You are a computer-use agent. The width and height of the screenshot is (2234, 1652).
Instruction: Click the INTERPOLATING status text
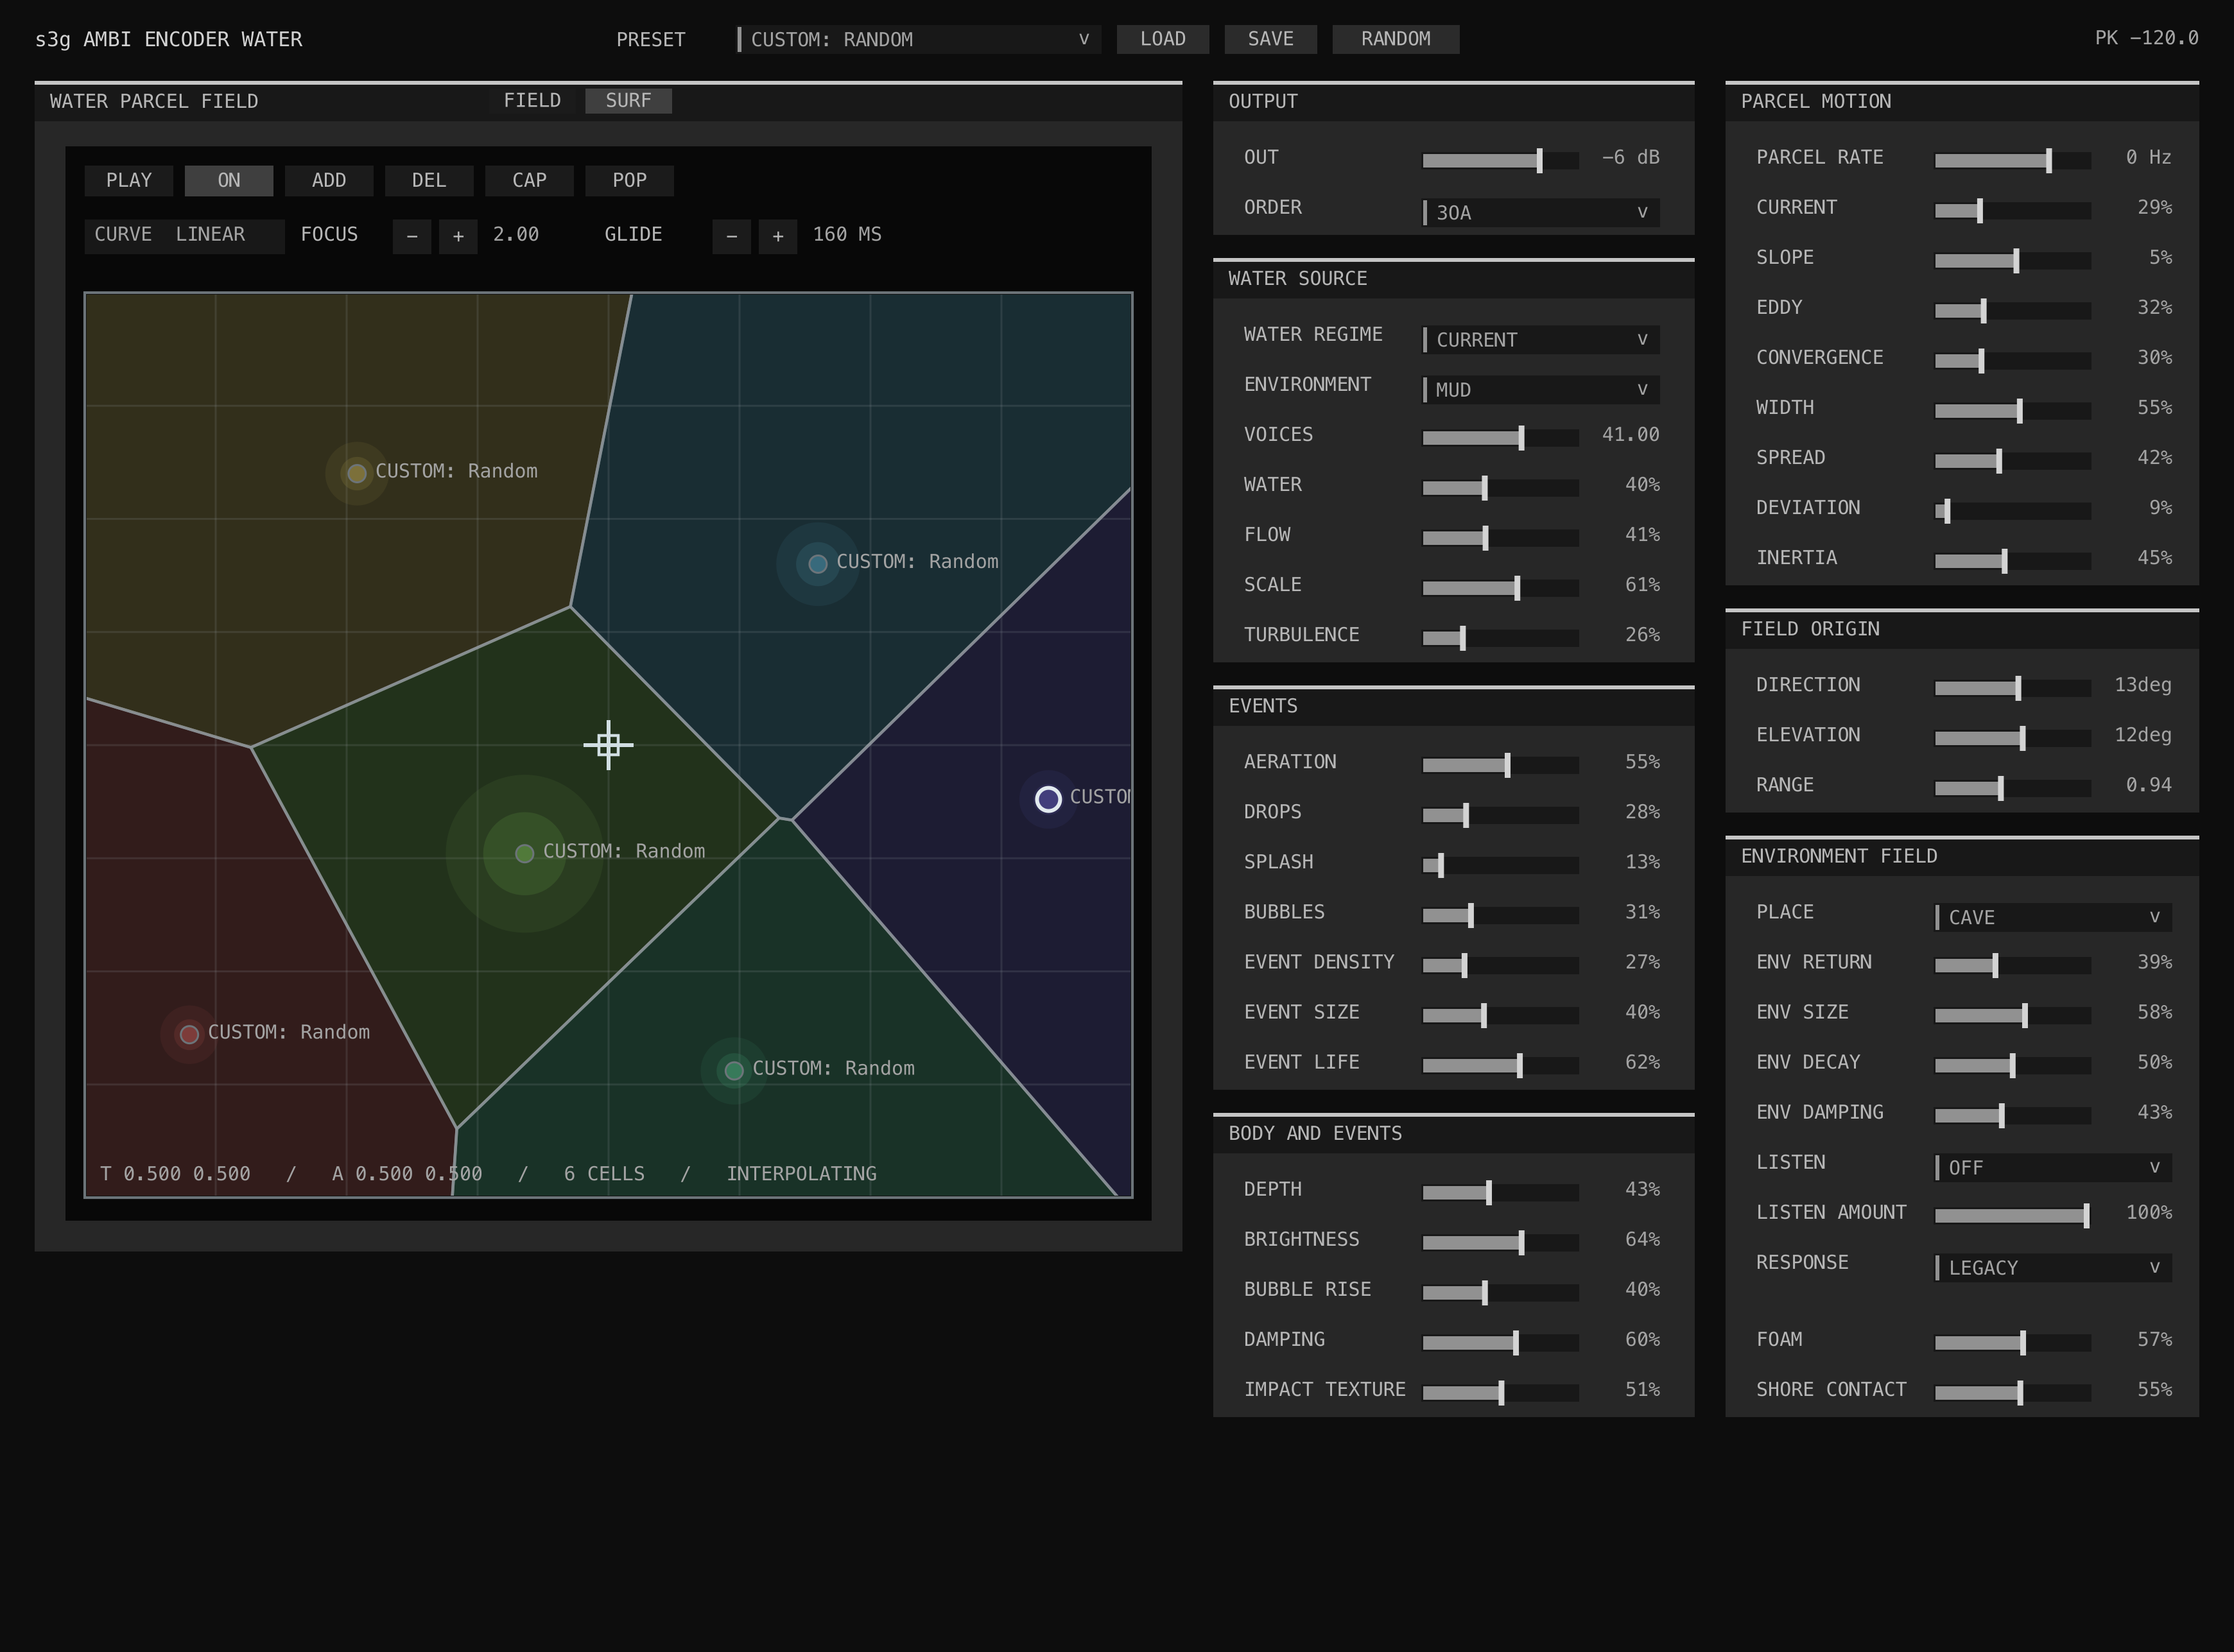[801, 1174]
